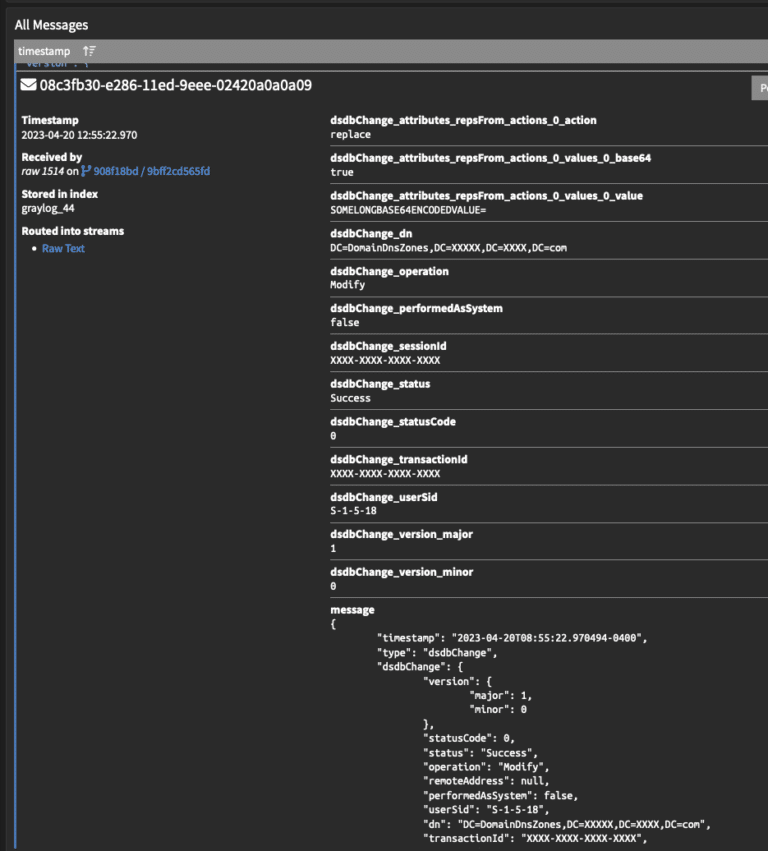Select the Success value of dsdbChange_status
The width and height of the screenshot is (768, 851).
pos(346,397)
